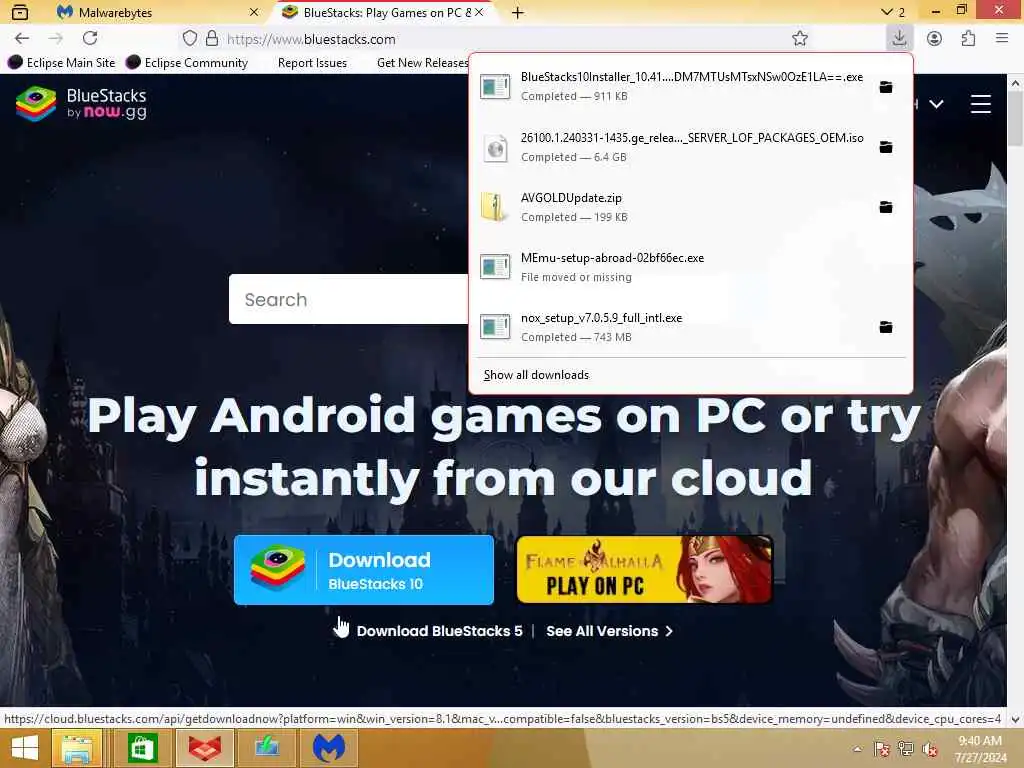Image resolution: width=1024 pixels, height=768 pixels.
Task: Open Report Issues bookmark
Action: [x=312, y=63]
